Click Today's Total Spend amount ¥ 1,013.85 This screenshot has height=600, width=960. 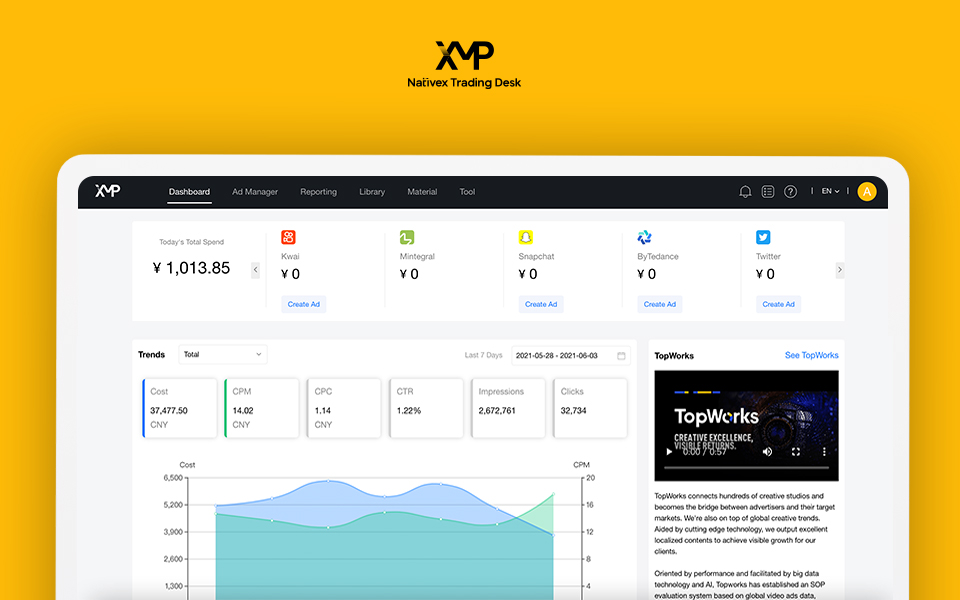[x=192, y=268]
